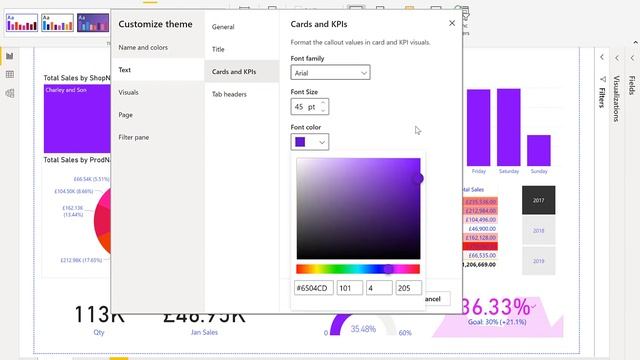Screen dimensions: 640x360
Task: Open the Model view icon
Action: pyautogui.click(x=9, y=93)
